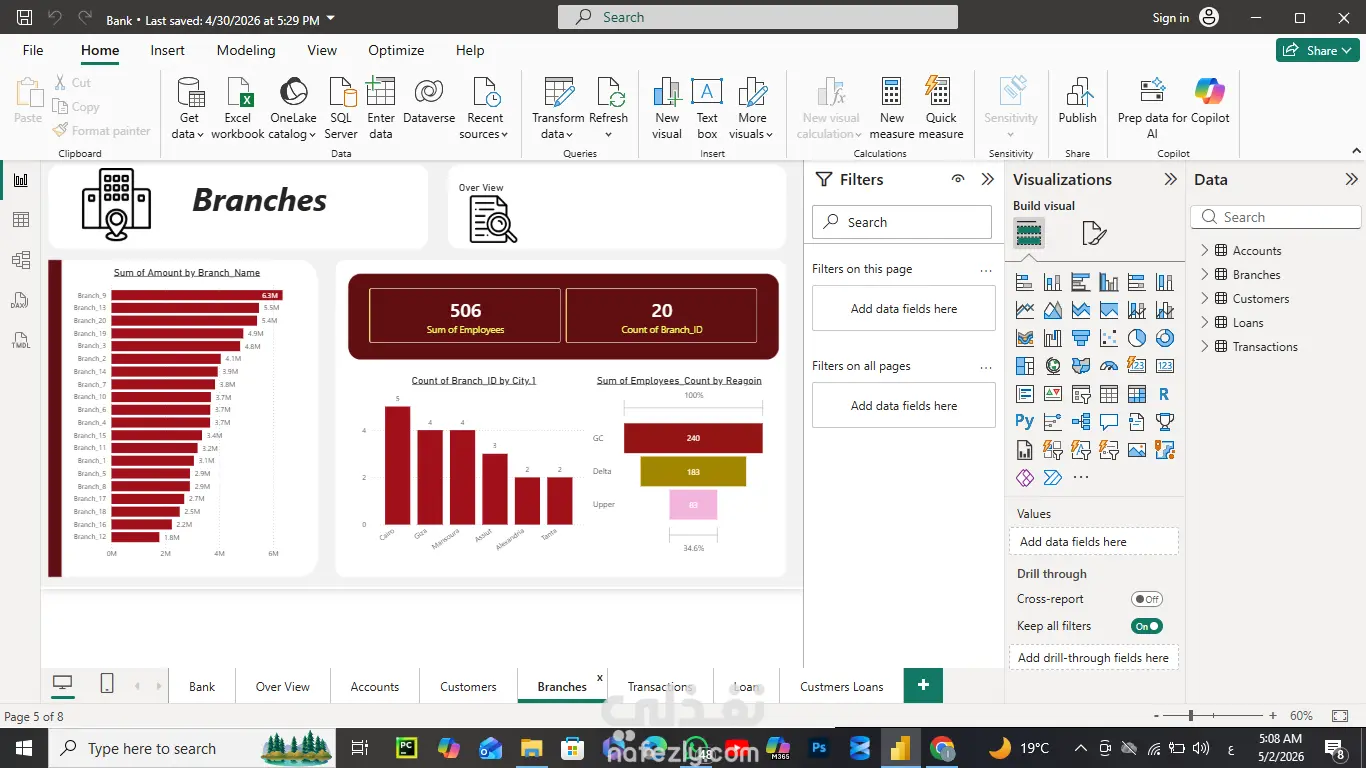The width and height of the screenshot is (1366, 768).
Task: Click the Save icon in title bar
Action: (25, 18)
